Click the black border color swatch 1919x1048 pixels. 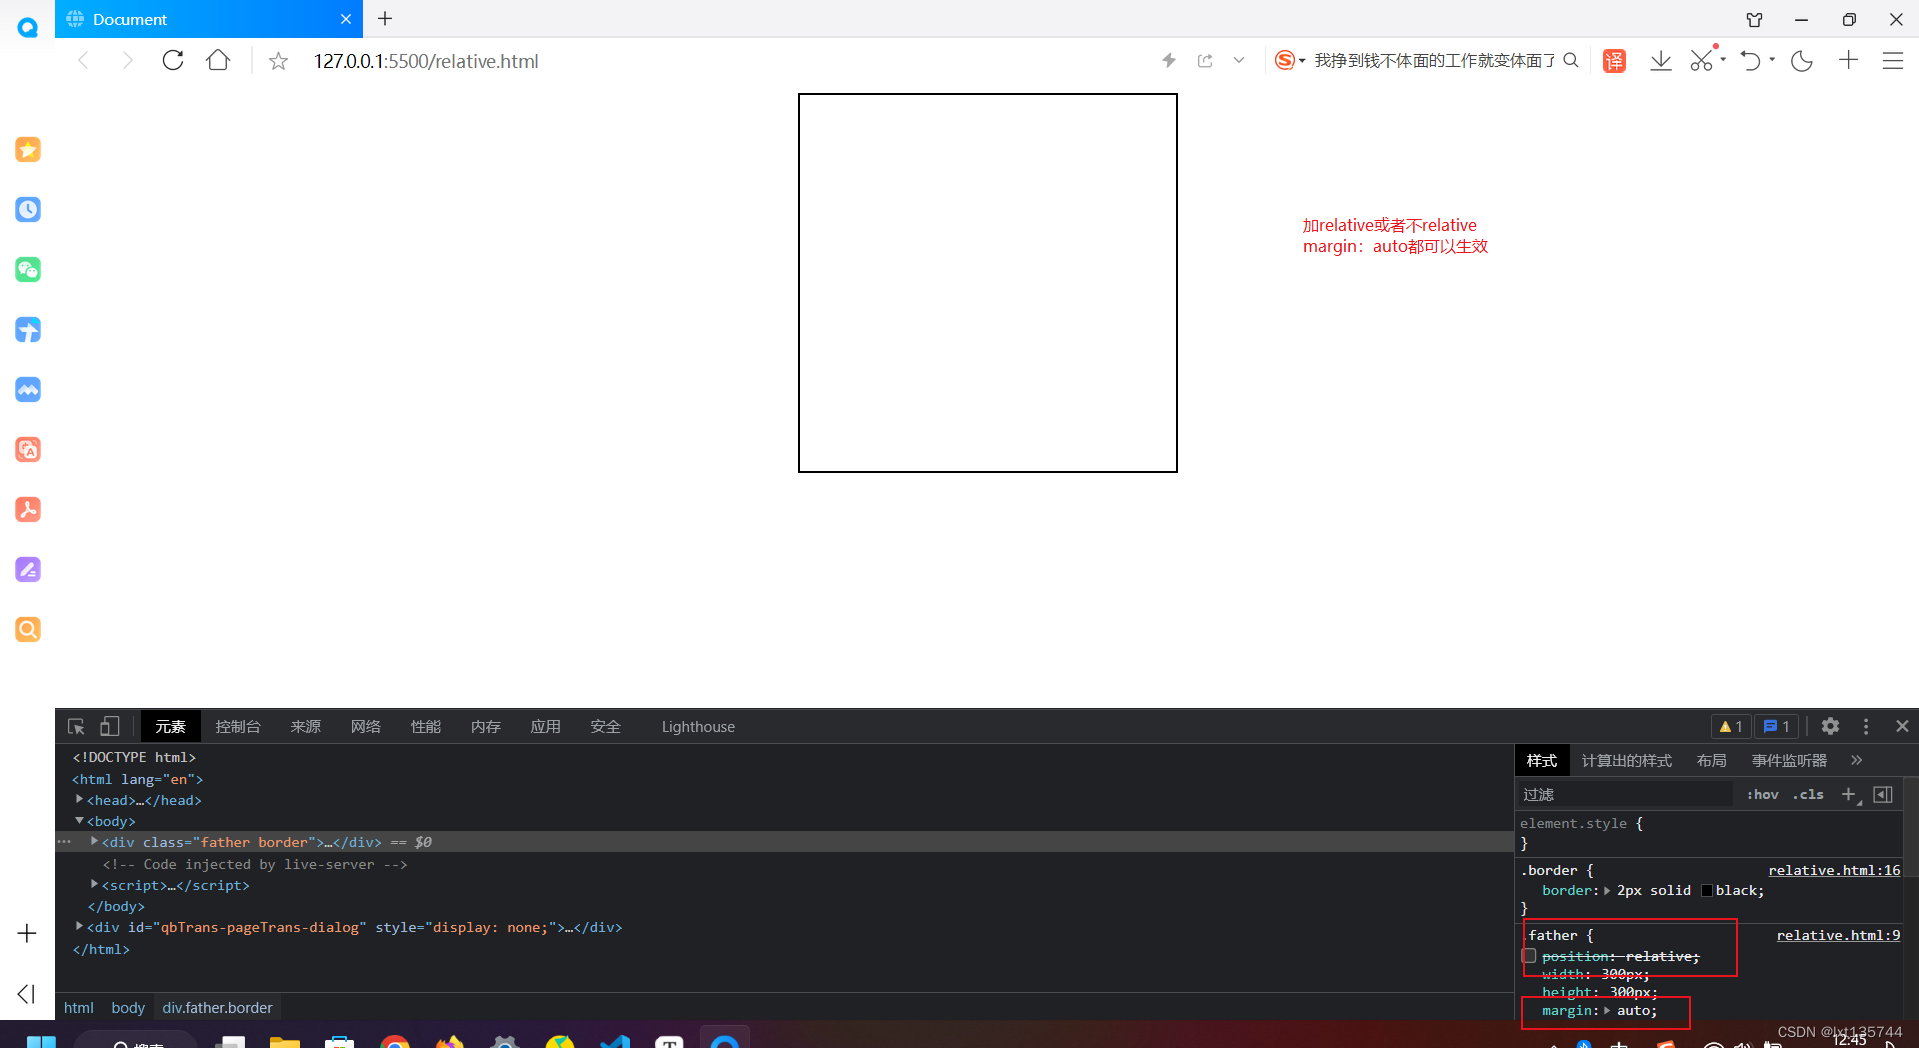(1707, 891)
